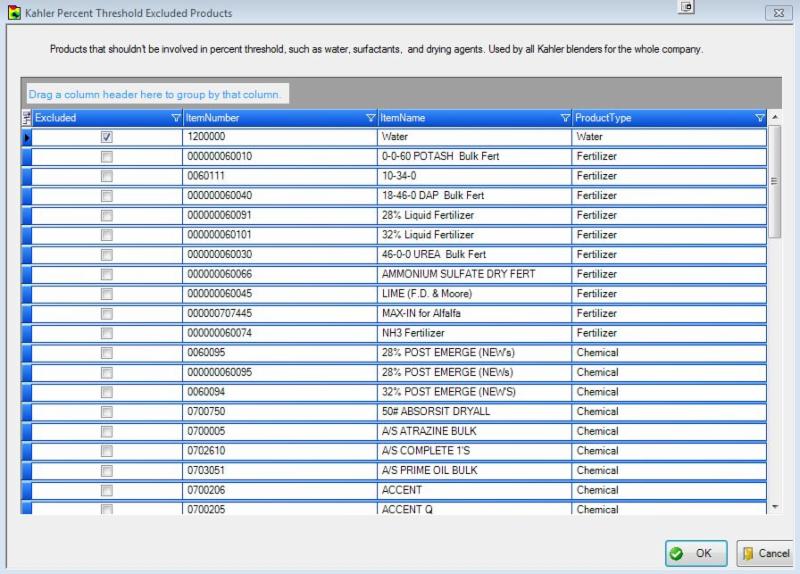Uncheck the Excluded checkbox for Water
800x574 pixels.
click(x=107, y=137)
